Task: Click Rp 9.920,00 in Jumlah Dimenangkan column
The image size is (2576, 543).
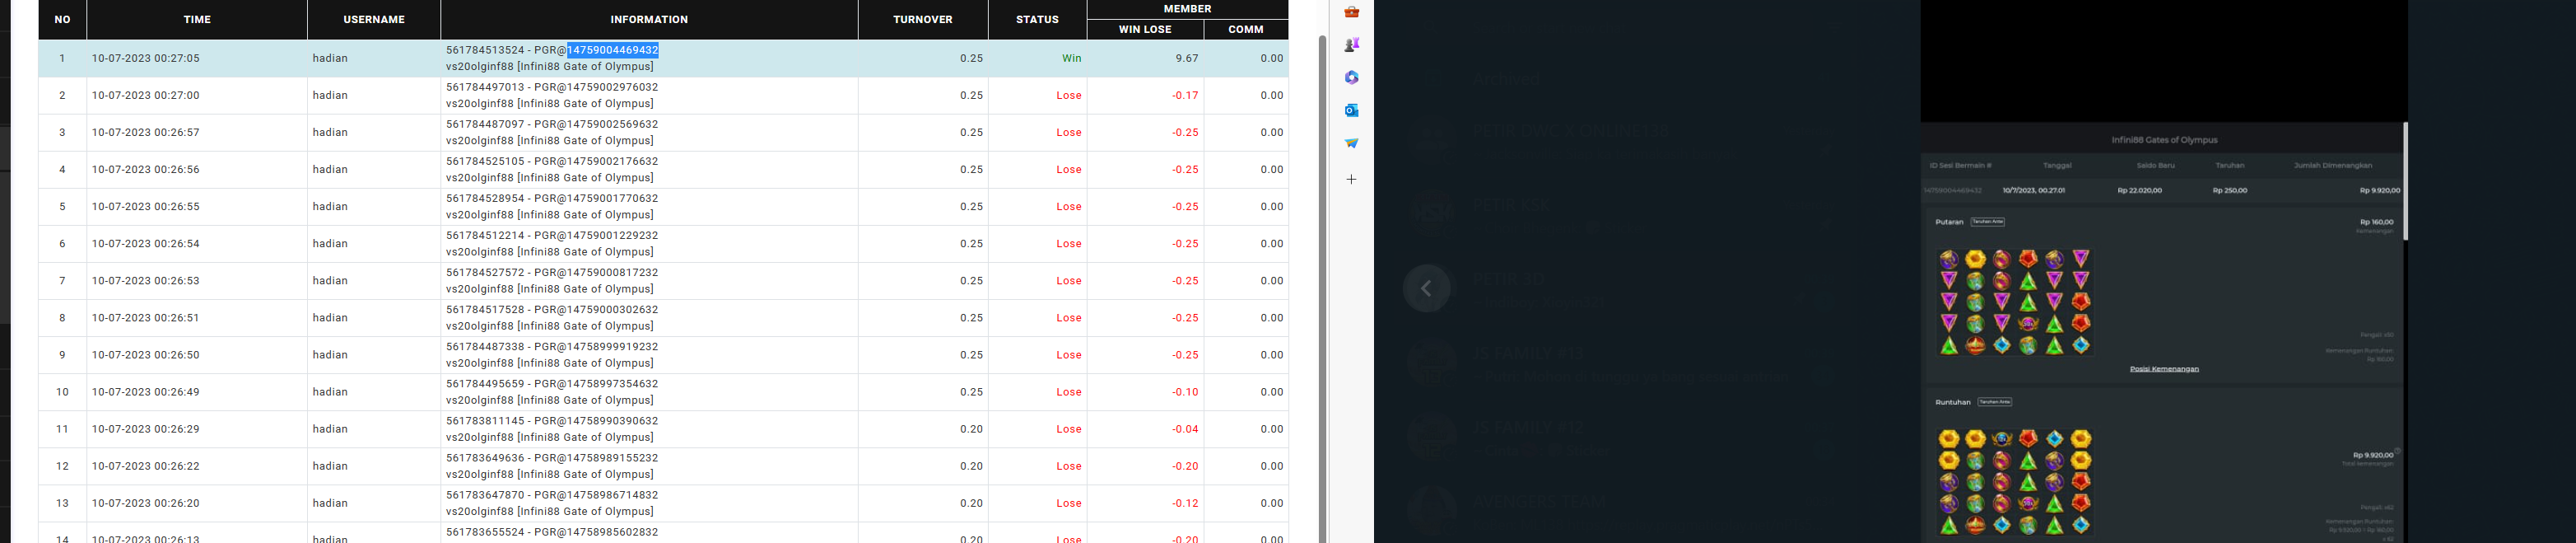Action: [2379, 190]
